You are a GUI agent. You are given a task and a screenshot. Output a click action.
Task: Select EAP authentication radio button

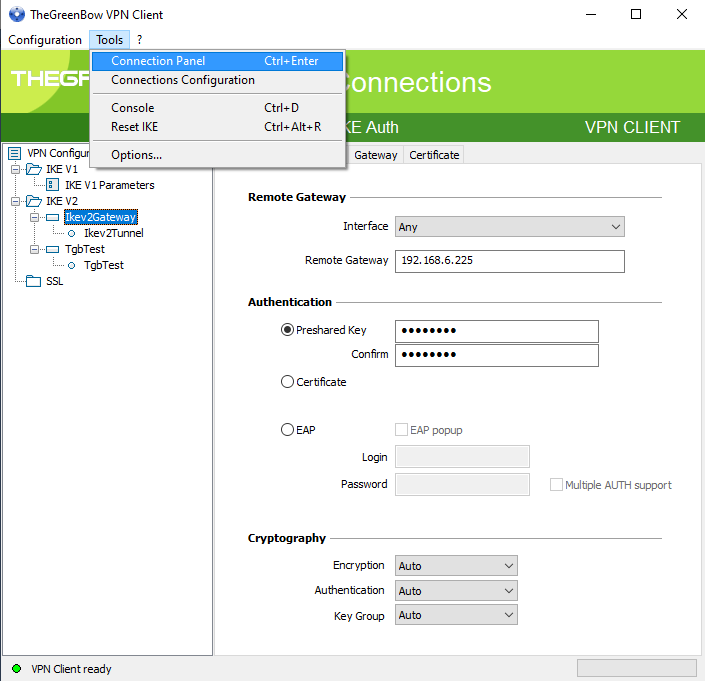287,430
